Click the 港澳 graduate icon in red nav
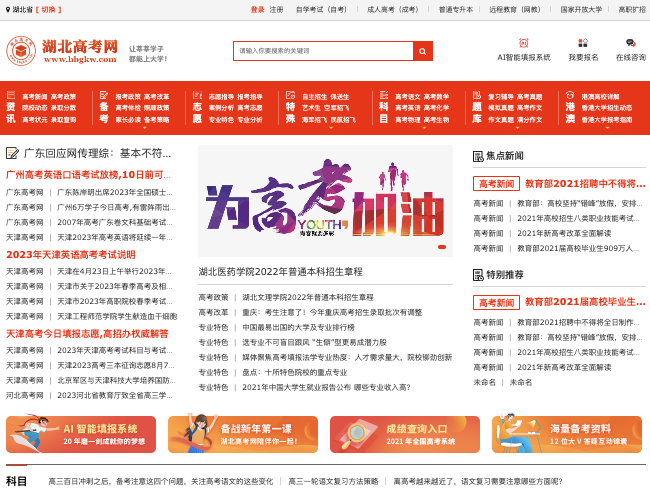Viewport: 650px width, 500px height. tap(570, 95)
